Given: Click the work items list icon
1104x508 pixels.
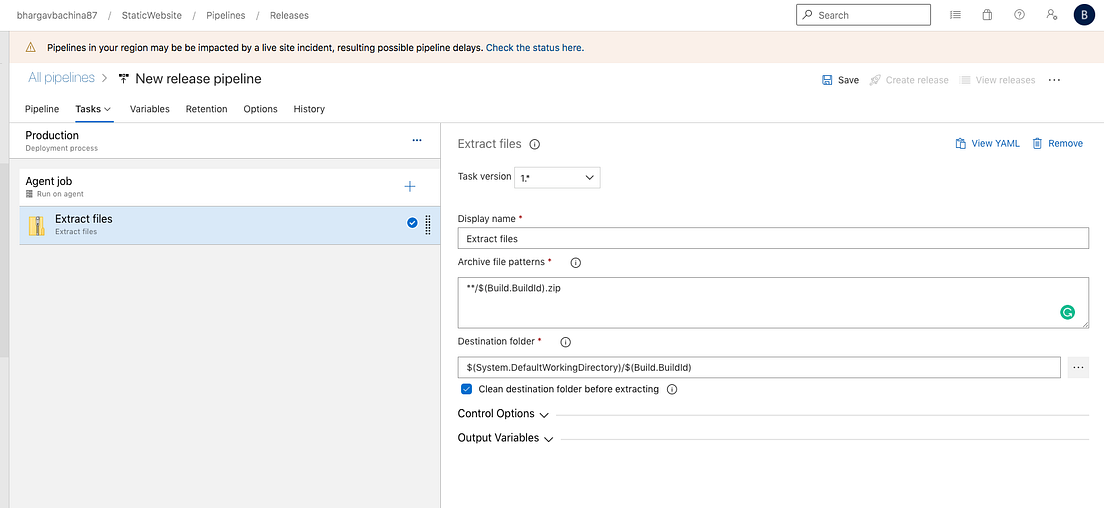Looking at the screenshot, I should click(956, 15).
